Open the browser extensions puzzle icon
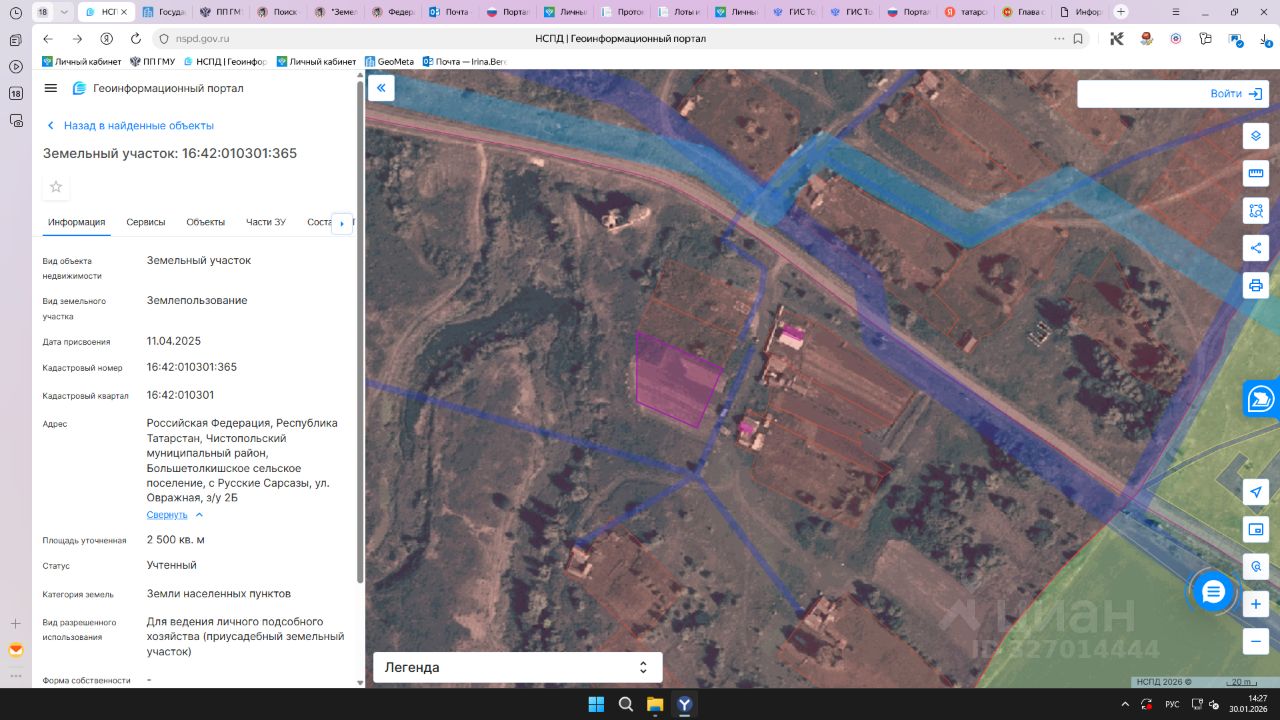Screen dimensions: 1280x720 click(x=1206, y=39)
